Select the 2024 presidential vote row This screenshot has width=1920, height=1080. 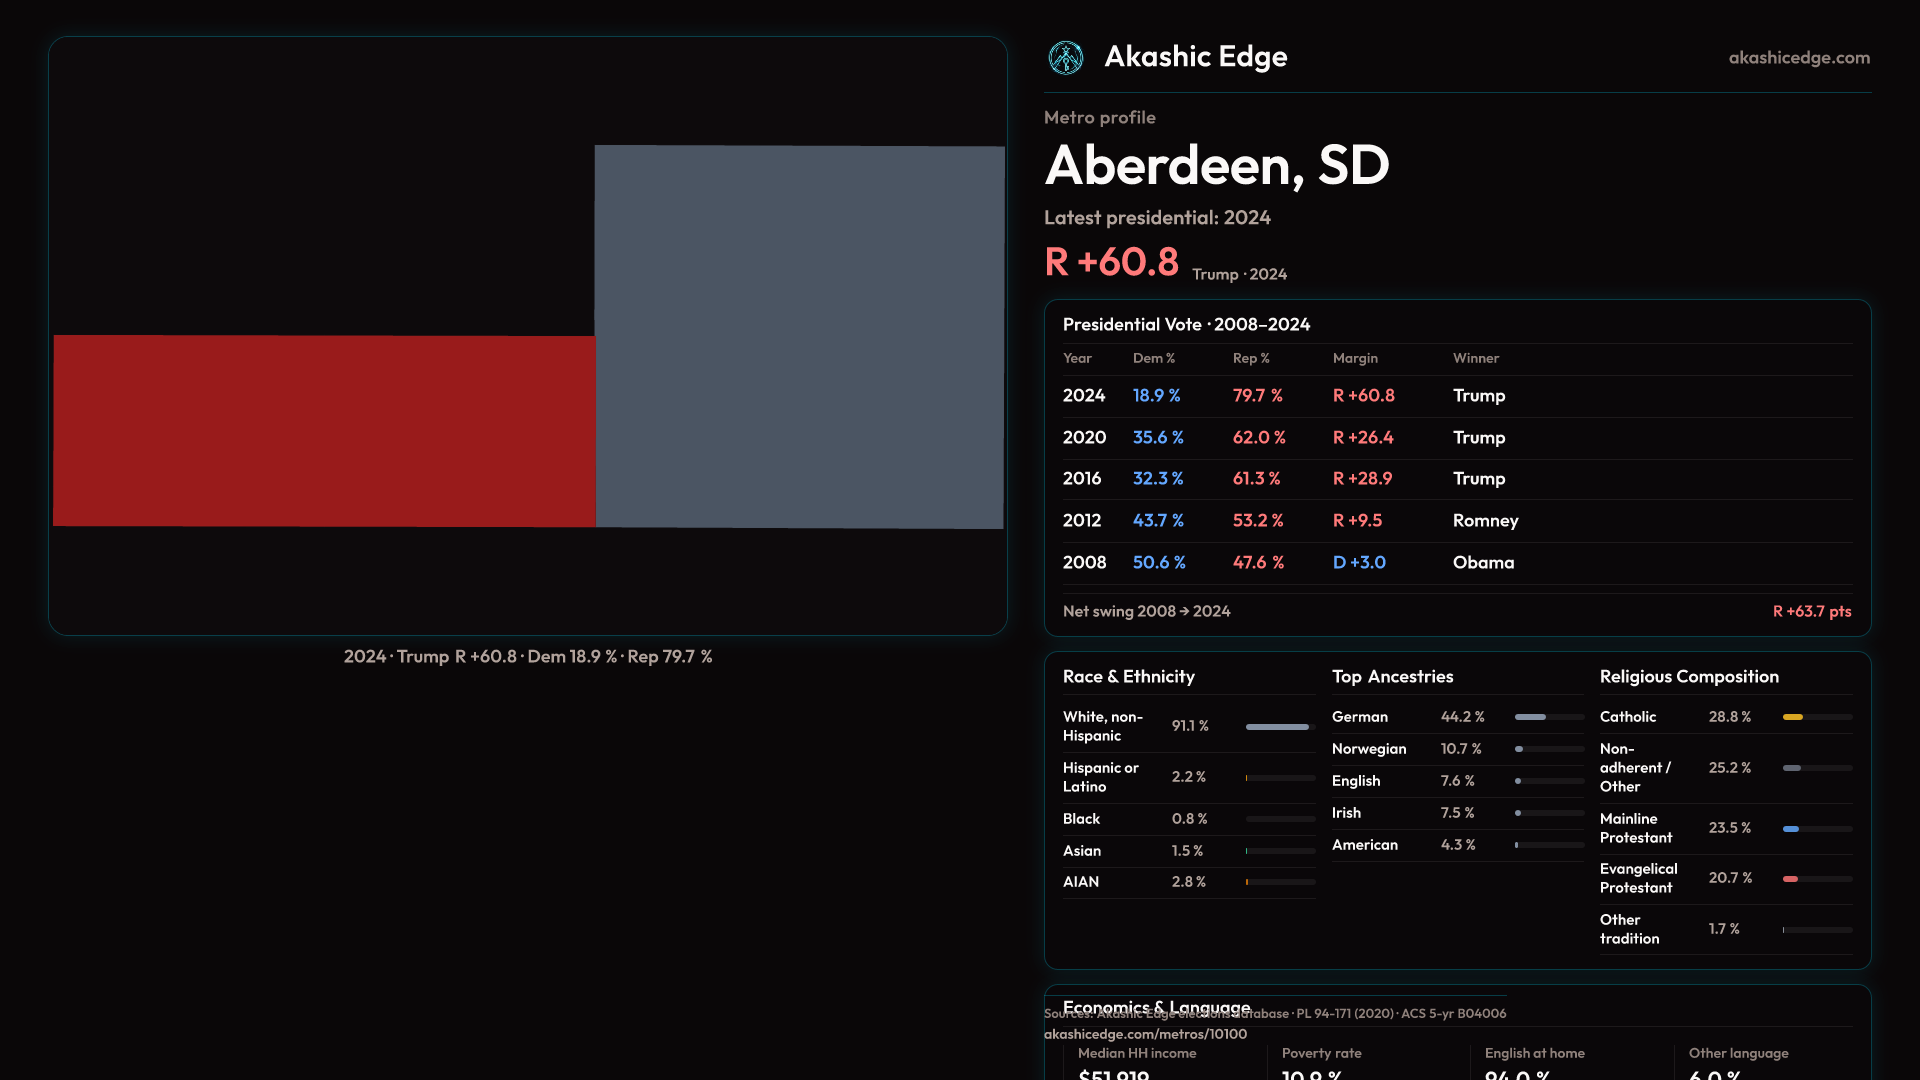click(x=1456, y=396)
